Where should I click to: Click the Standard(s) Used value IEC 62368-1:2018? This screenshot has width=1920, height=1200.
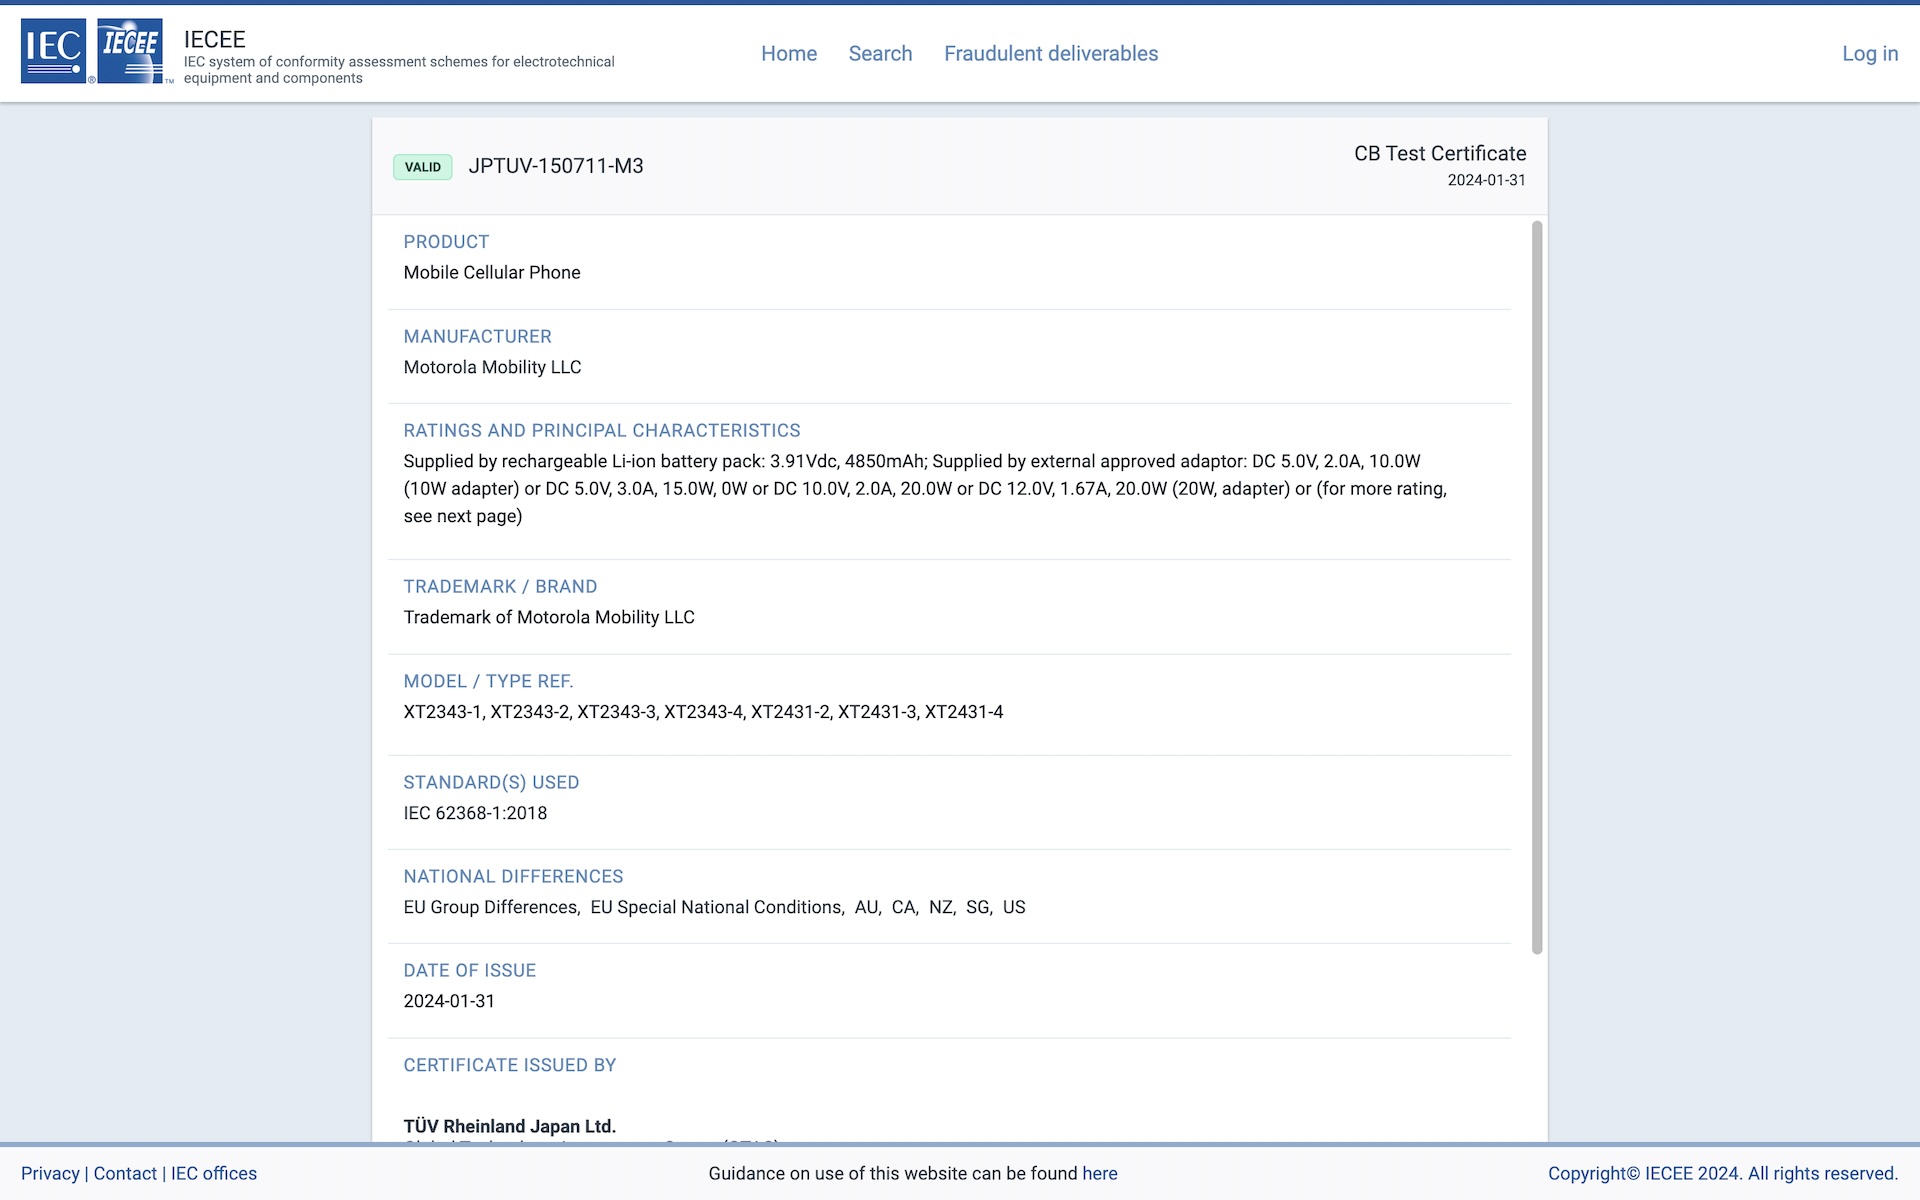(475, 813)
